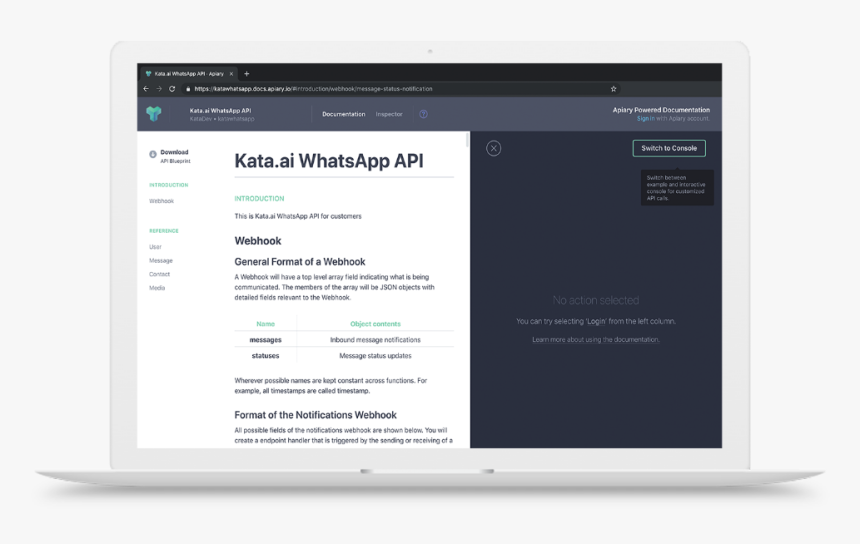
Task: Switch to the Documentation tab
Action: click(343, 114)
